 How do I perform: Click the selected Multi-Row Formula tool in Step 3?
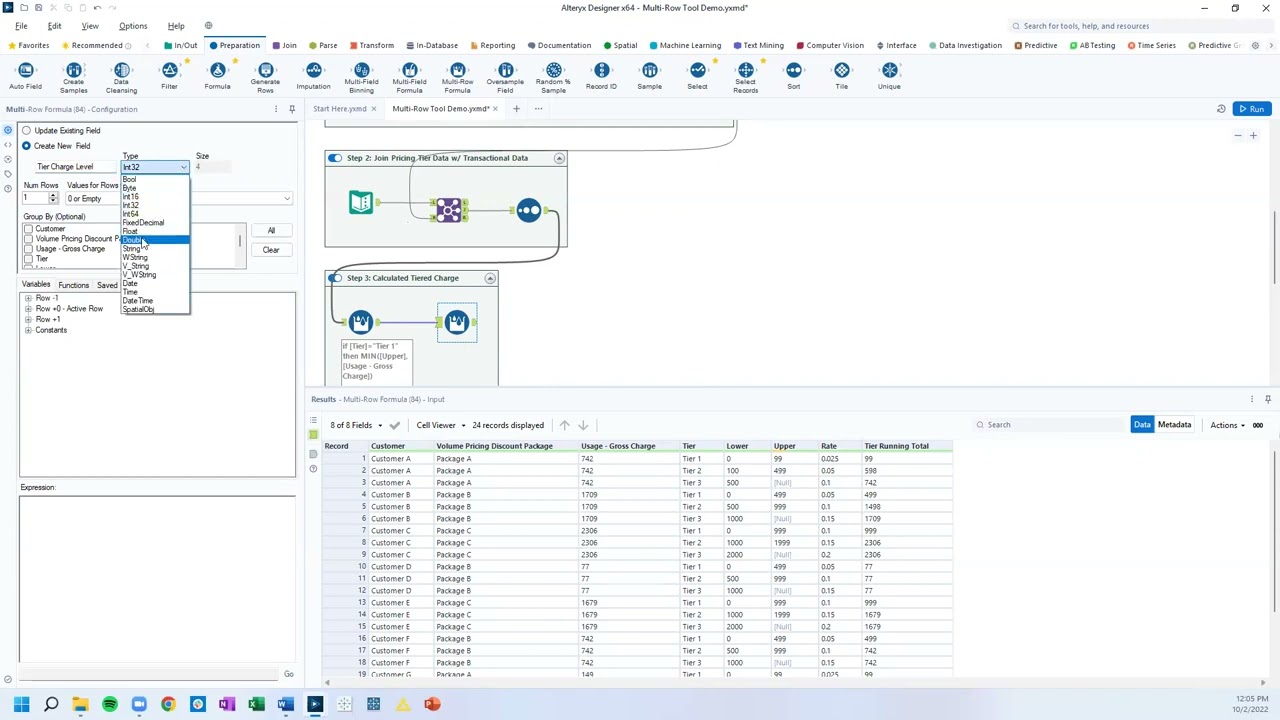click(457, 322)
